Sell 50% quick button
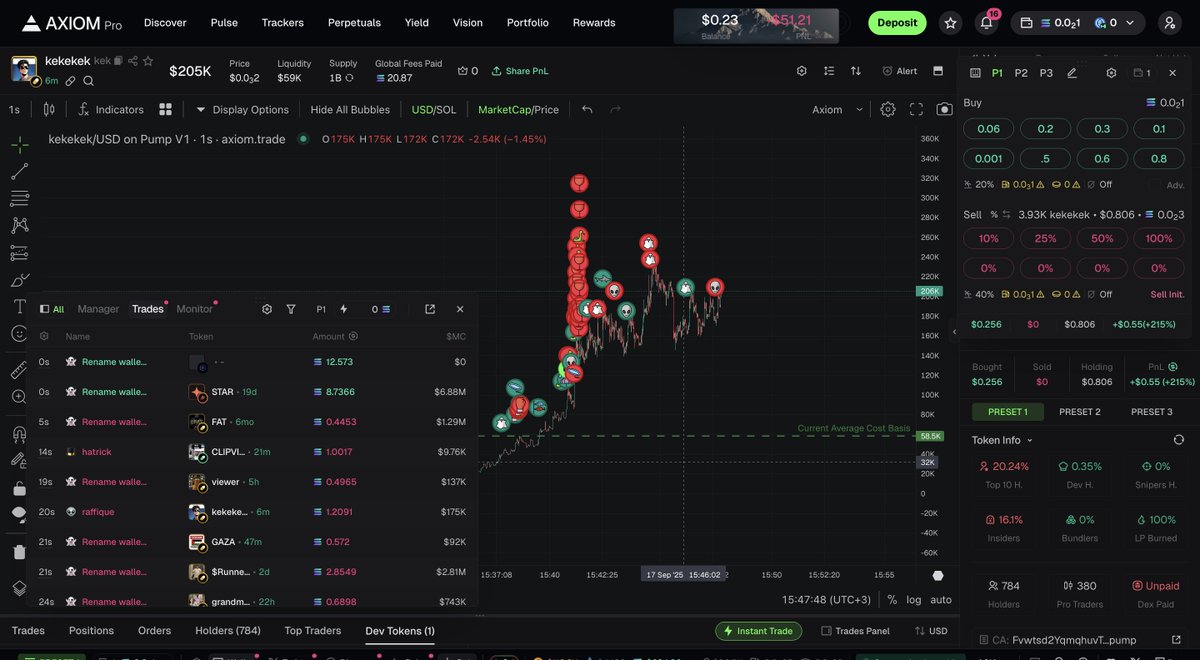Viewport: 1200px width, 660px height. pos(1102,239)
